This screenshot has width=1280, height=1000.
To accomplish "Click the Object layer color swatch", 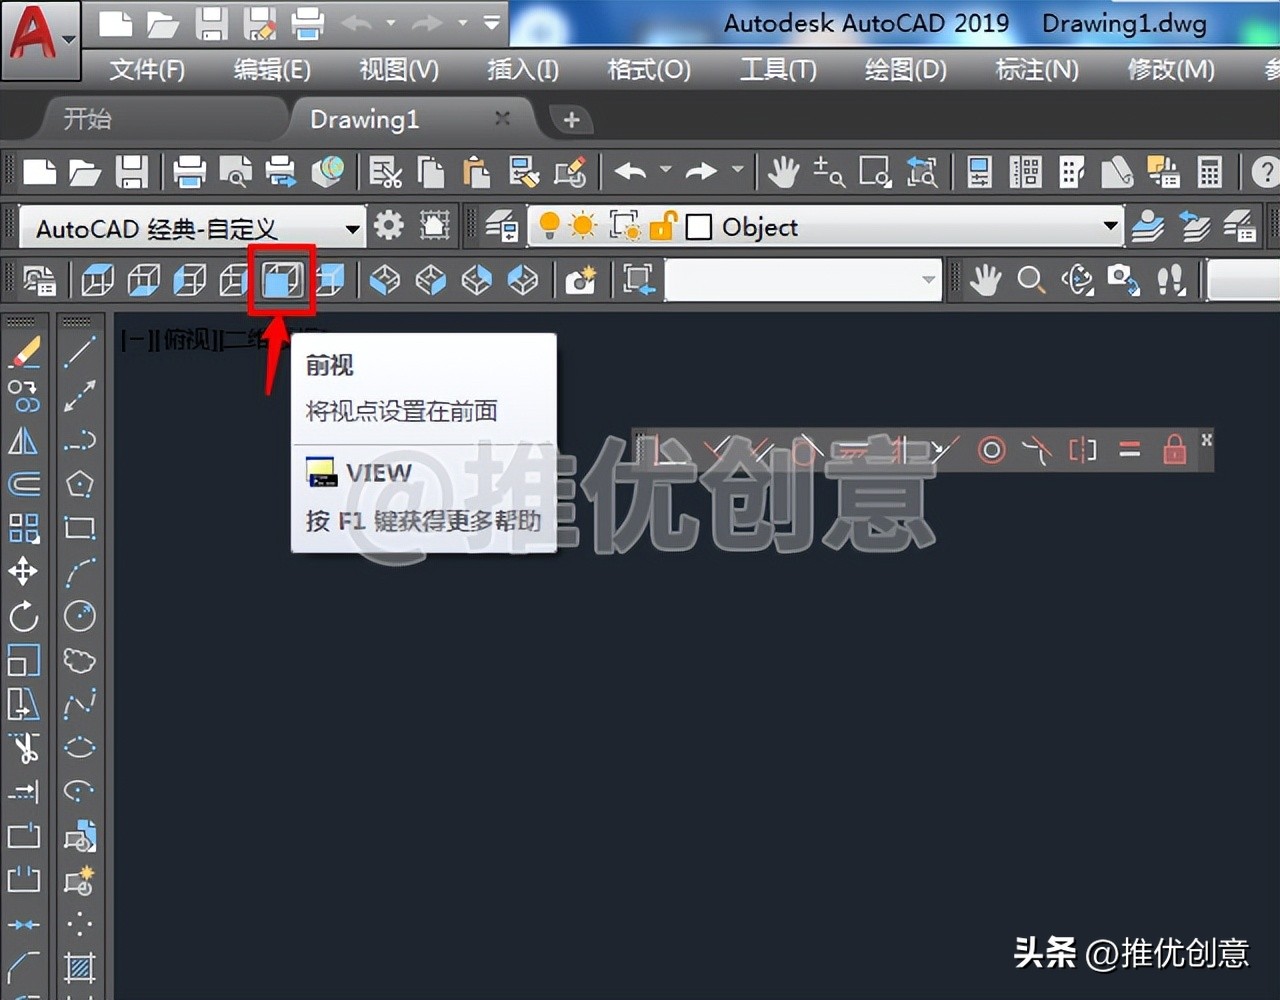I will click(700, 227).
